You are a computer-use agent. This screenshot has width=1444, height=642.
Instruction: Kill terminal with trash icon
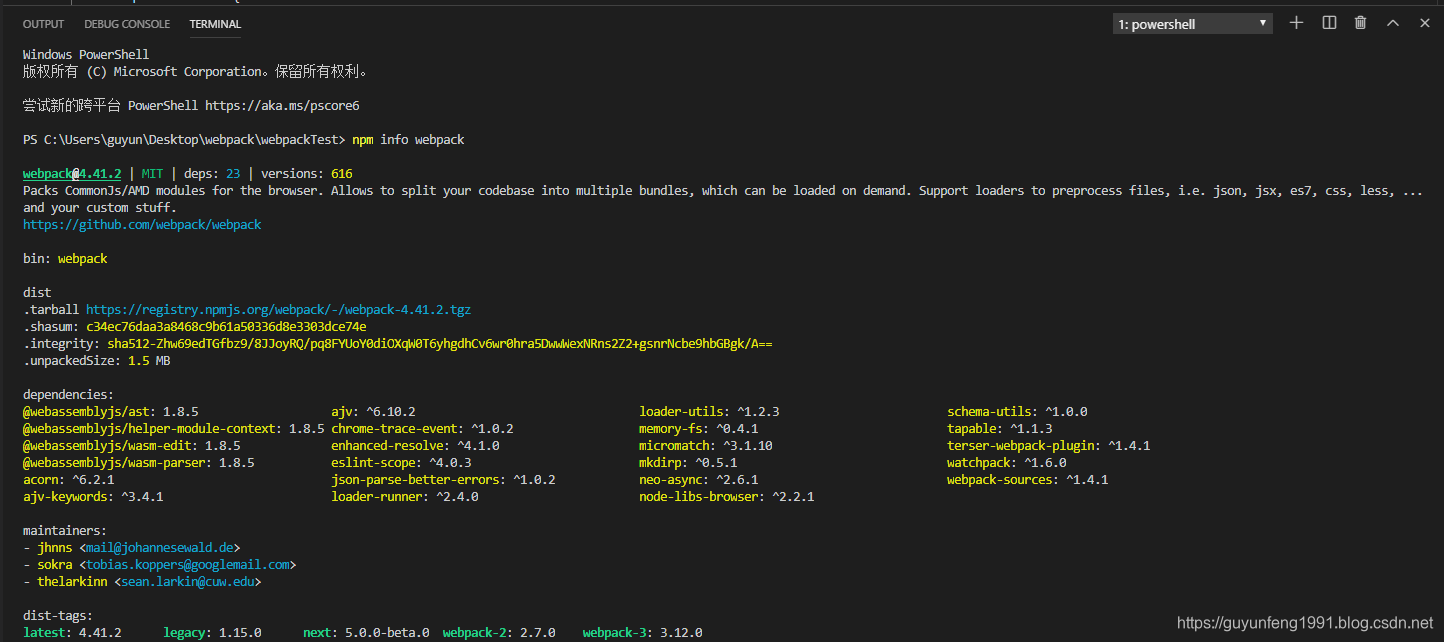pyautogui.click(x=1360, y=23)
